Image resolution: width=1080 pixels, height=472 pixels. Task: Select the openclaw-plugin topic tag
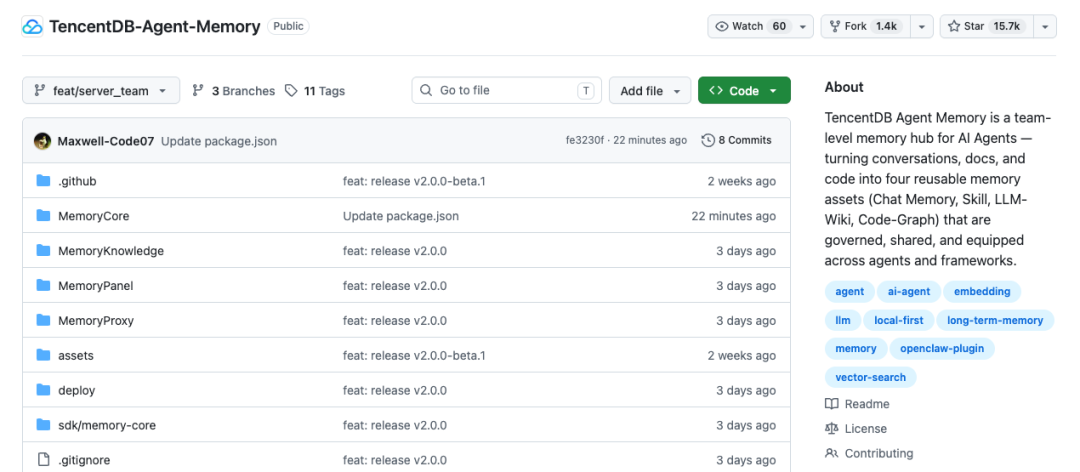(942, 349)
